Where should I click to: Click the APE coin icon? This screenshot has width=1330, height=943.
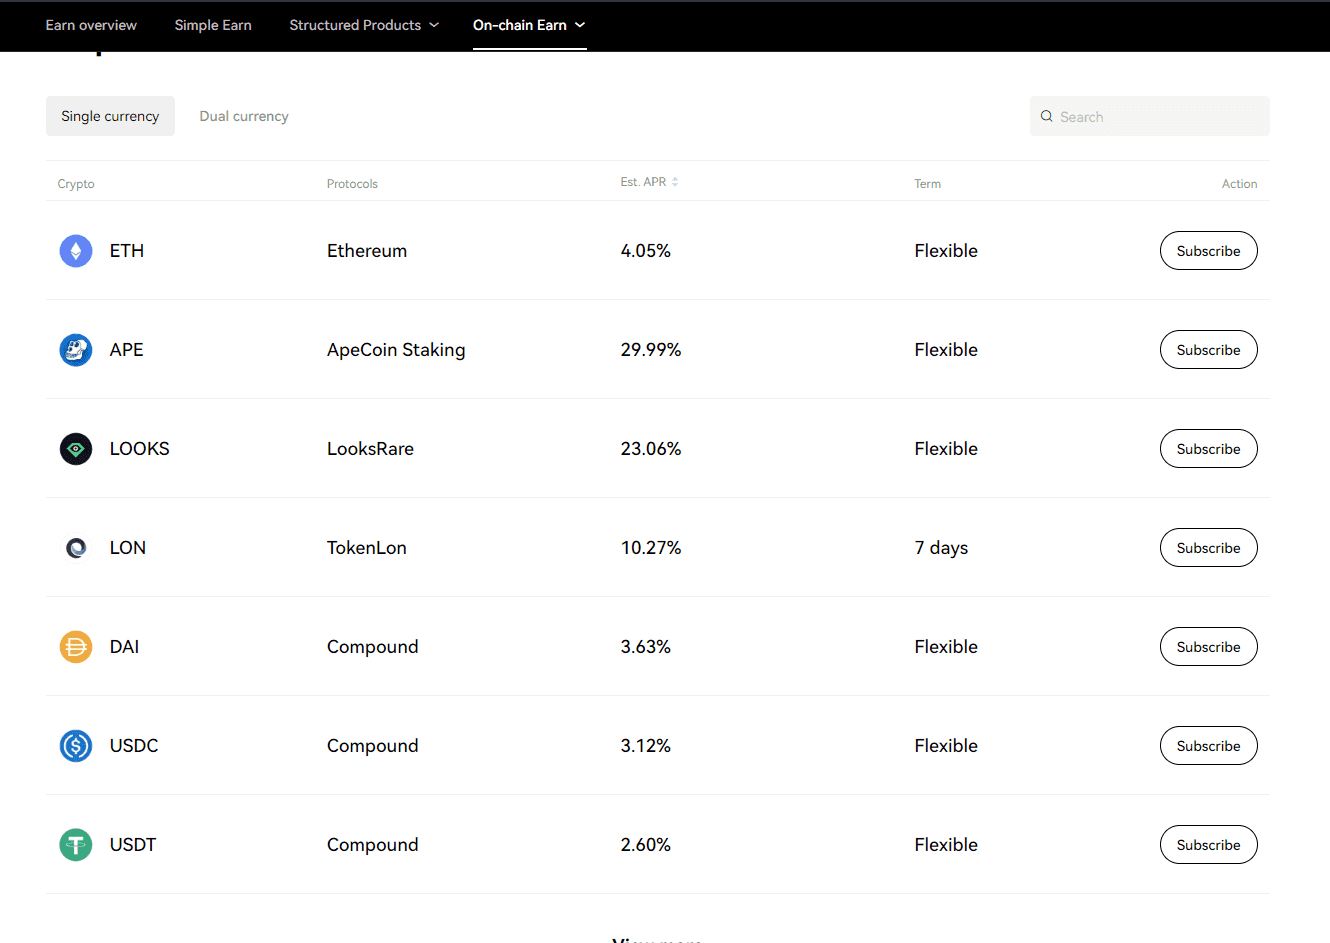[76, 350]
